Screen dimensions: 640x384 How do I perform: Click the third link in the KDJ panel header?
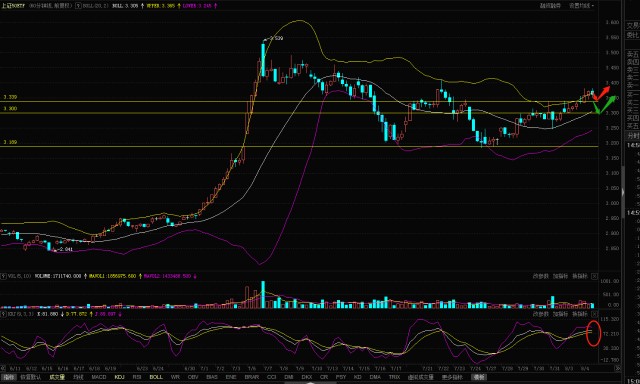580,314
